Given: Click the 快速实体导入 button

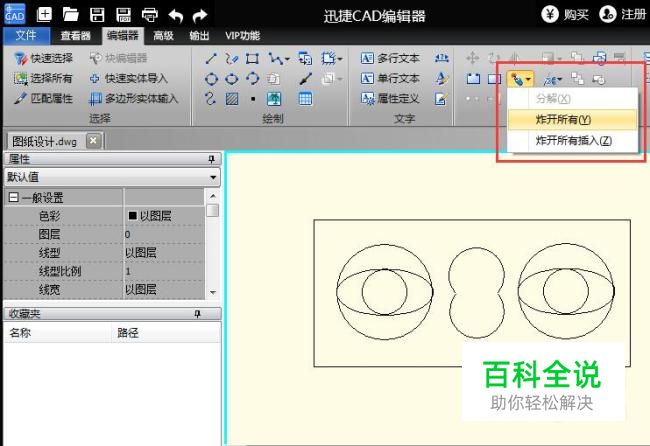Looking at the screenshot, I should (129, 78).
